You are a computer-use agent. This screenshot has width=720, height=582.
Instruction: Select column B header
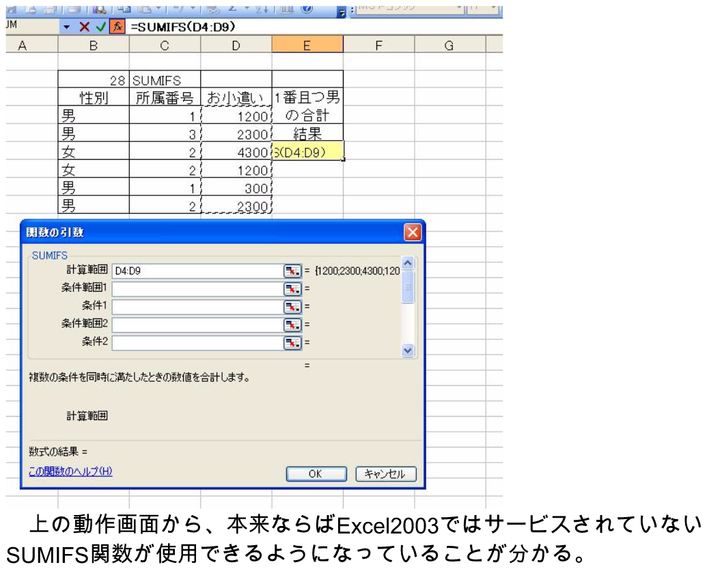click(x=94, y=45)
